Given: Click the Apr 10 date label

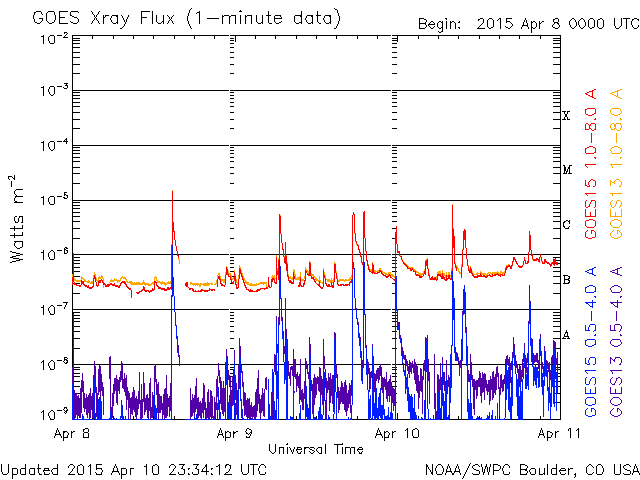Looking at the screenshot, I should pos(397,433).
